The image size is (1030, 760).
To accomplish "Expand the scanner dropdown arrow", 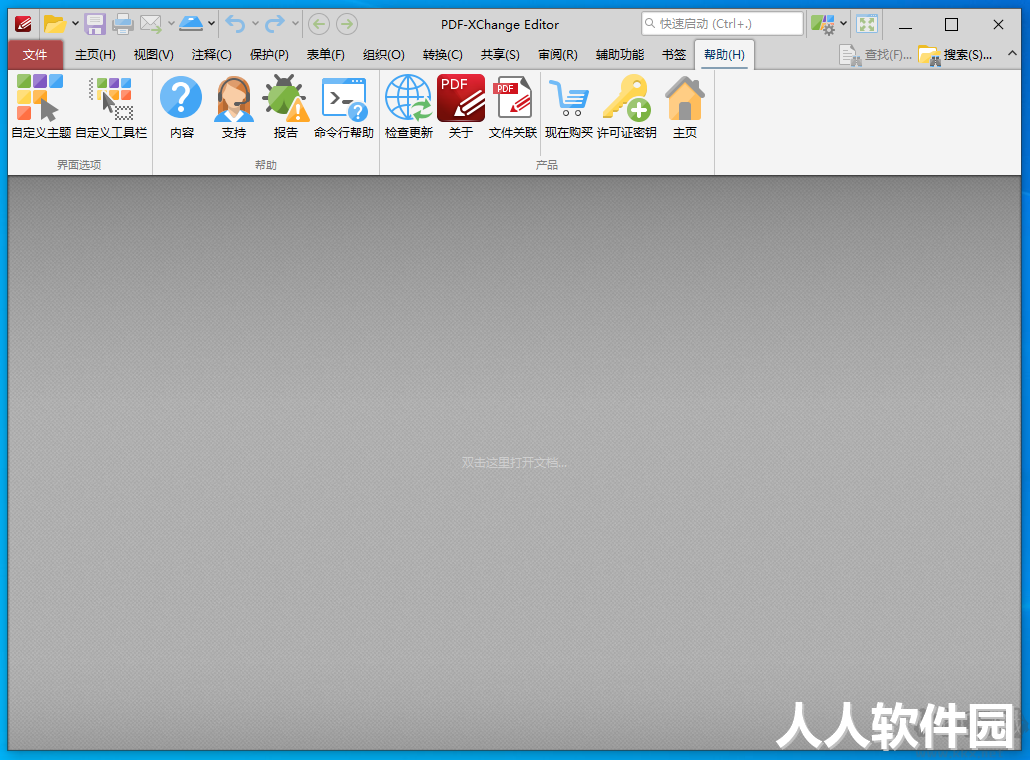I will coord(212,24).
